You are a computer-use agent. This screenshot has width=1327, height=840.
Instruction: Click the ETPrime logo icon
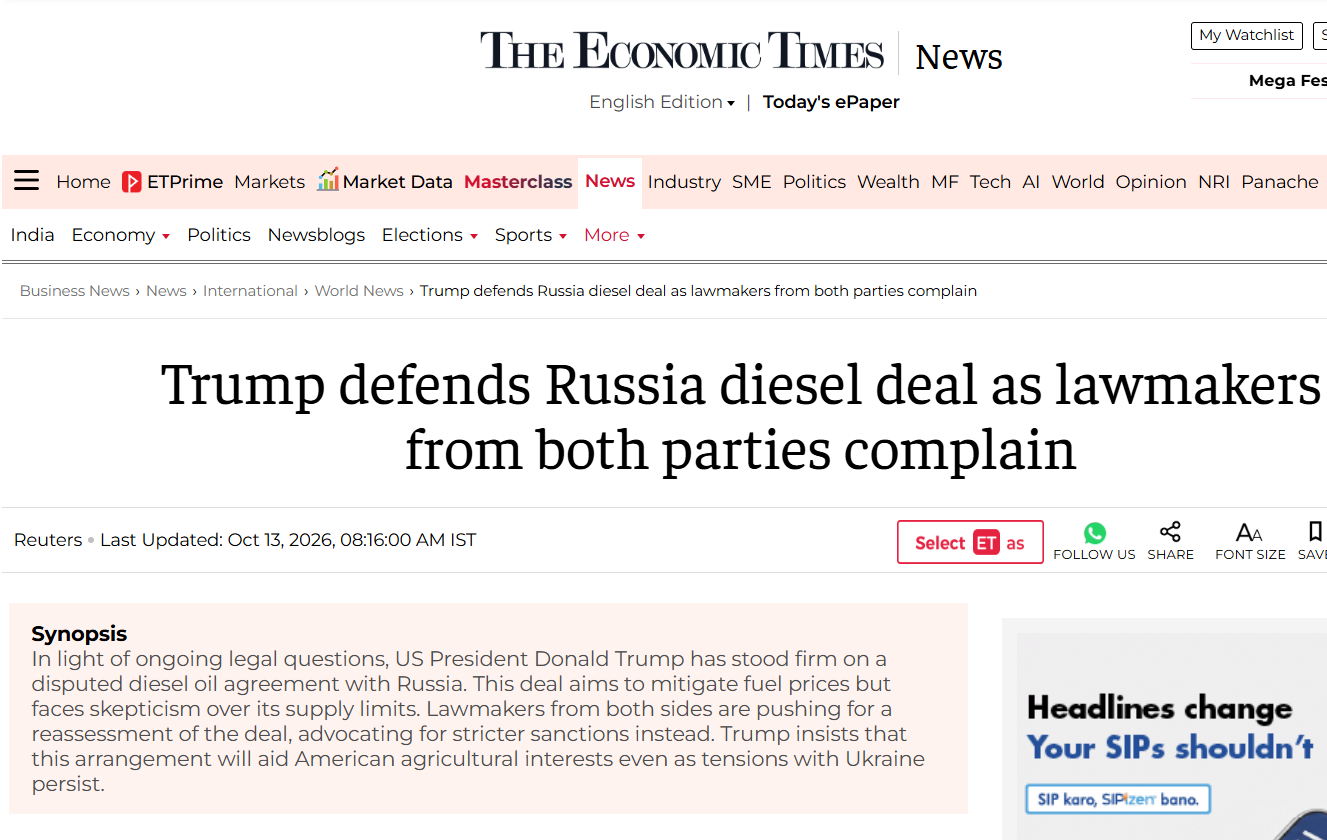(132, 182)
